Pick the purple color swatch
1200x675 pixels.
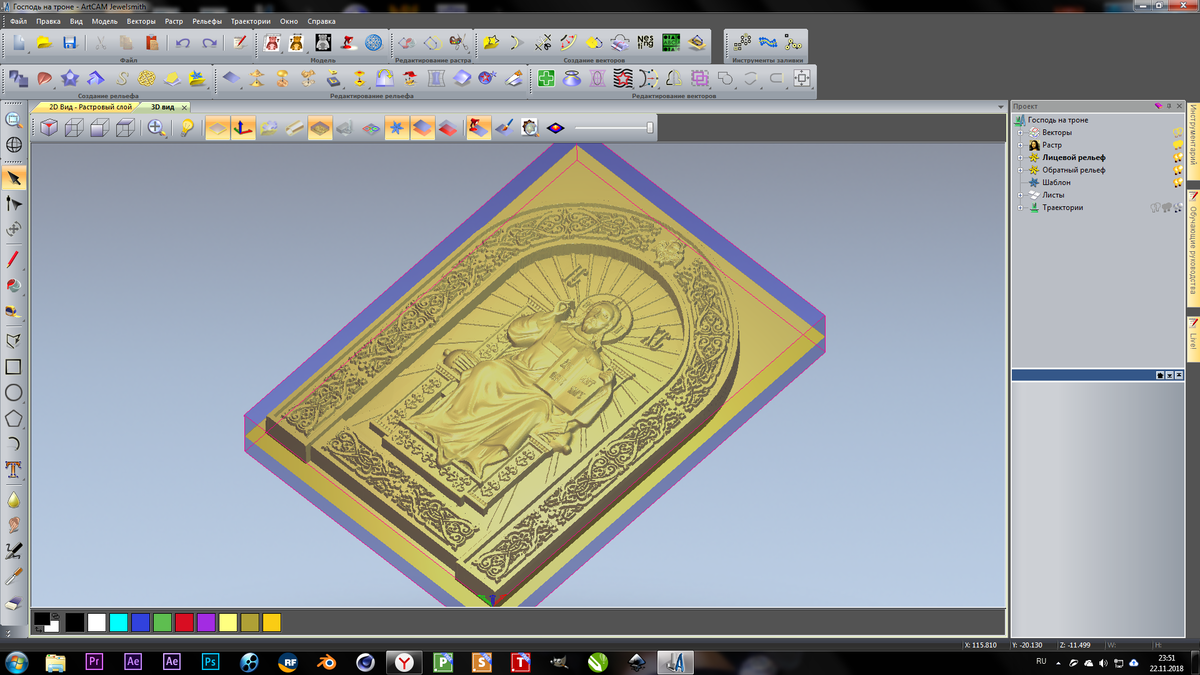point(206,622)
